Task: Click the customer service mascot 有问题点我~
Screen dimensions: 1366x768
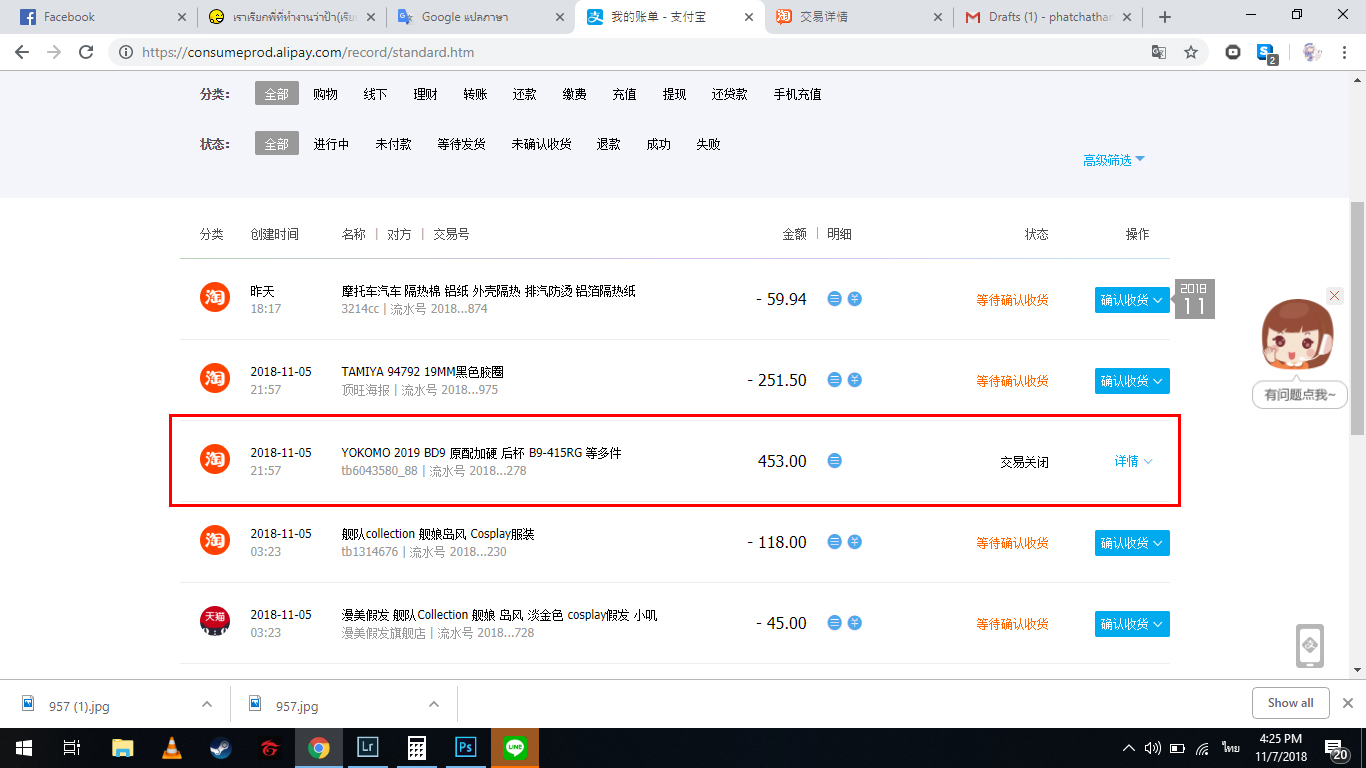Action: click(x=1299, y=353)
